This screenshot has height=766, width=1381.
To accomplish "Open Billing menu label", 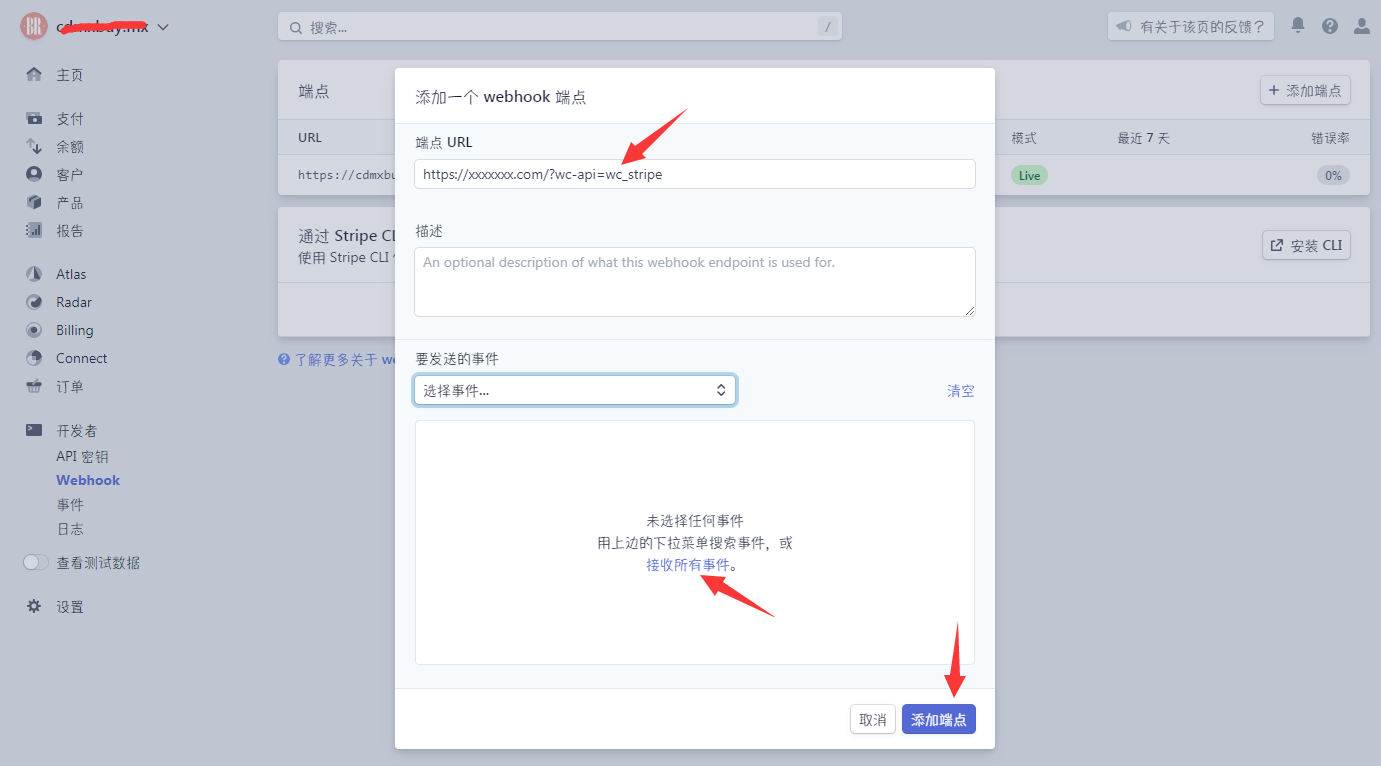I will click(x=75, y=330).
